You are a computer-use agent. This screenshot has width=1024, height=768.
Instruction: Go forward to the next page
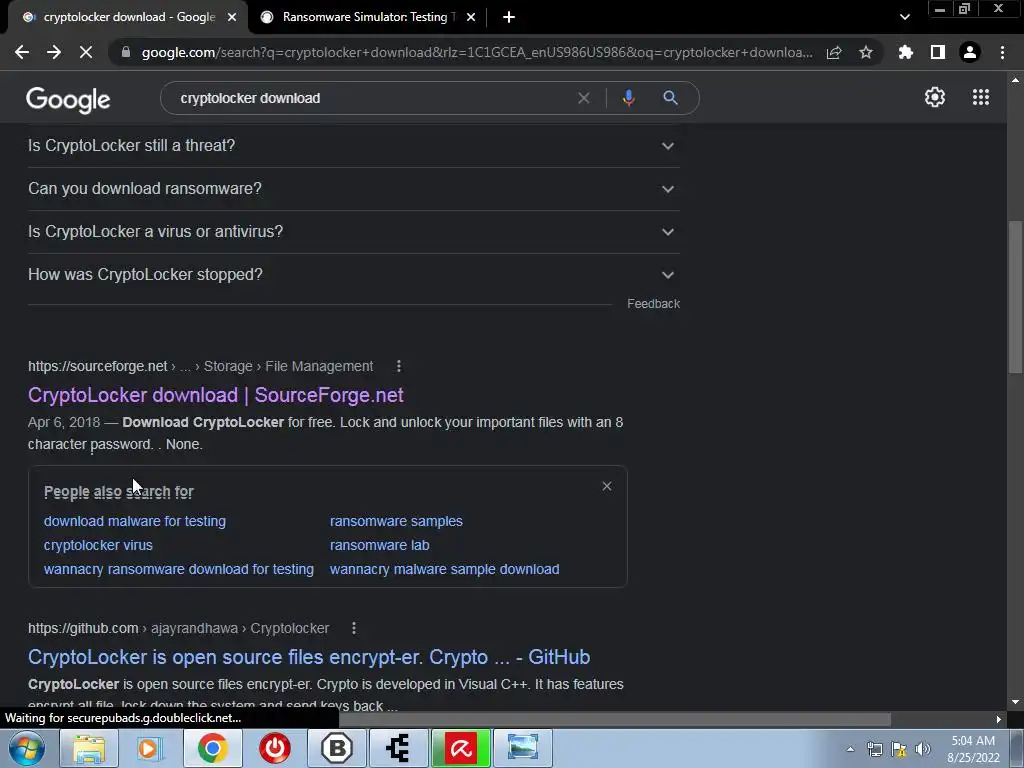click(54, 52)
